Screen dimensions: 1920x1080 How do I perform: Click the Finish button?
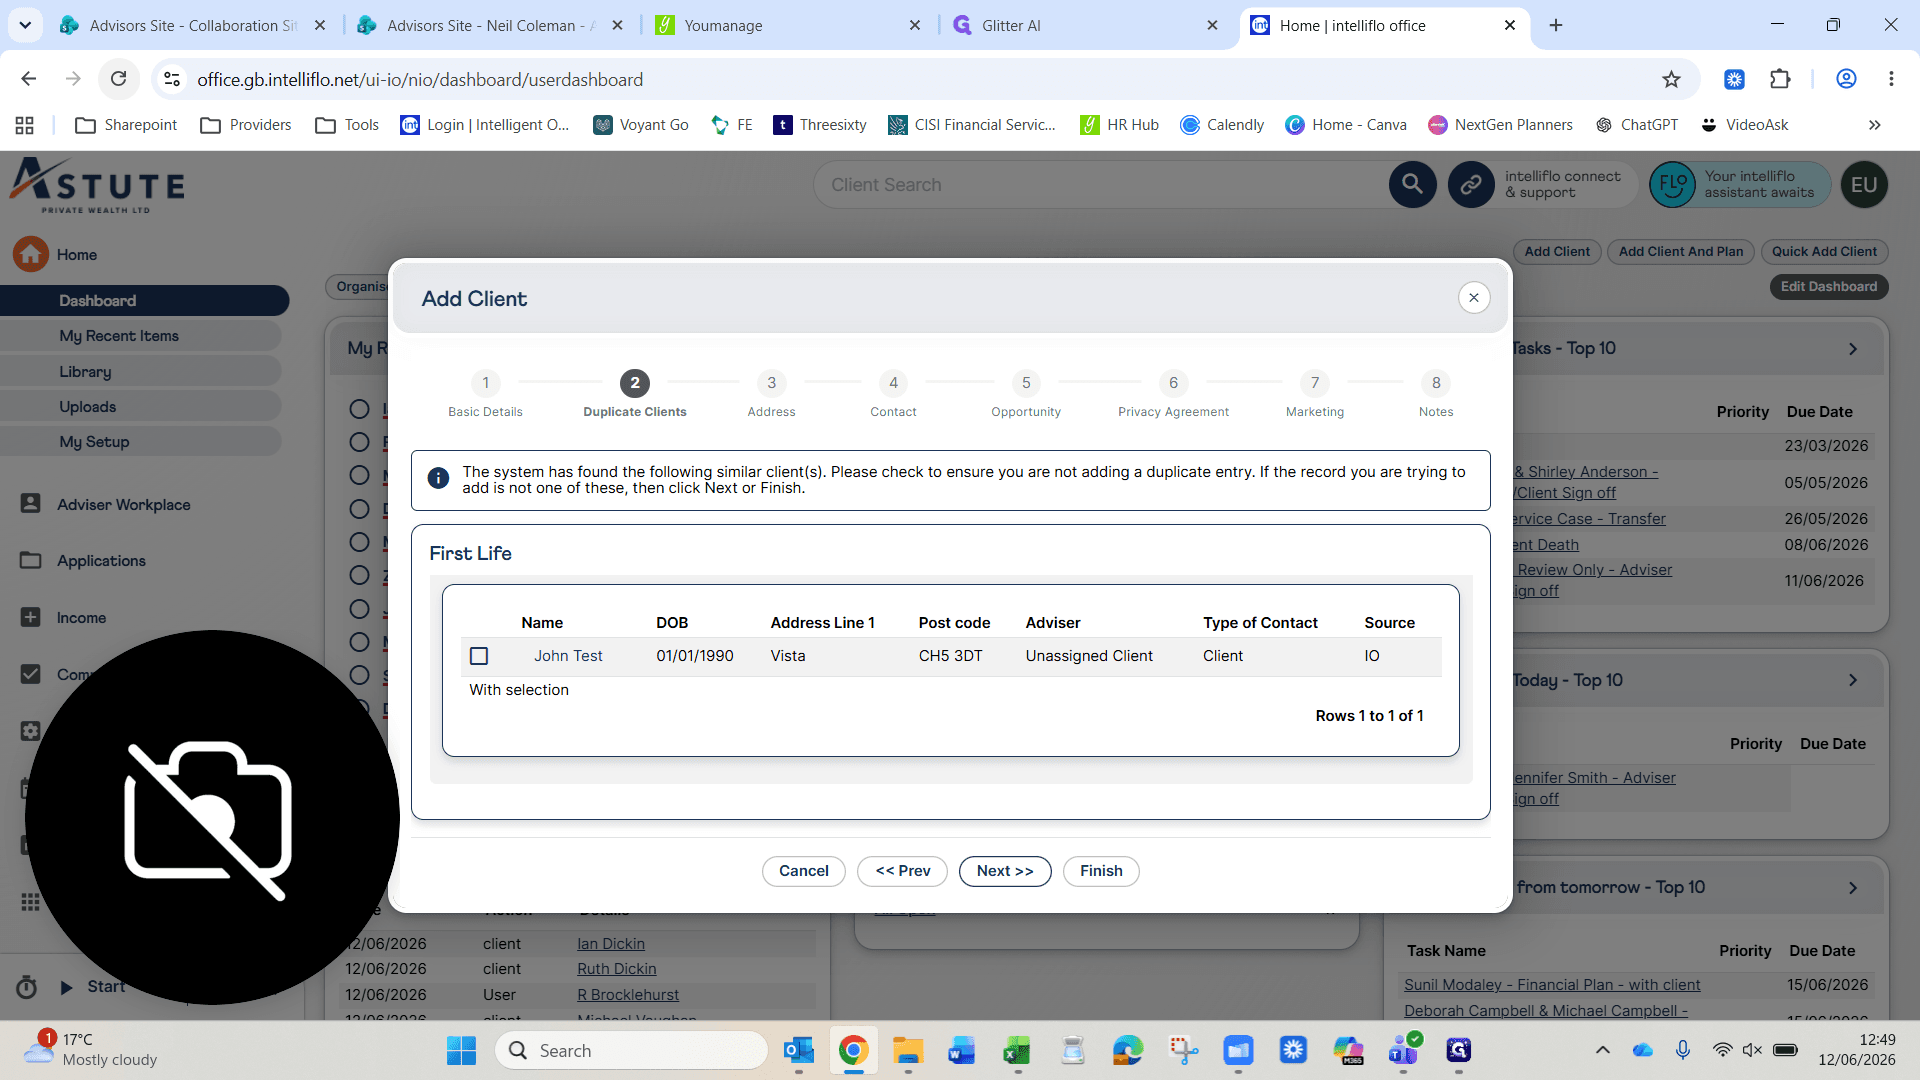tap(1101, 871)
